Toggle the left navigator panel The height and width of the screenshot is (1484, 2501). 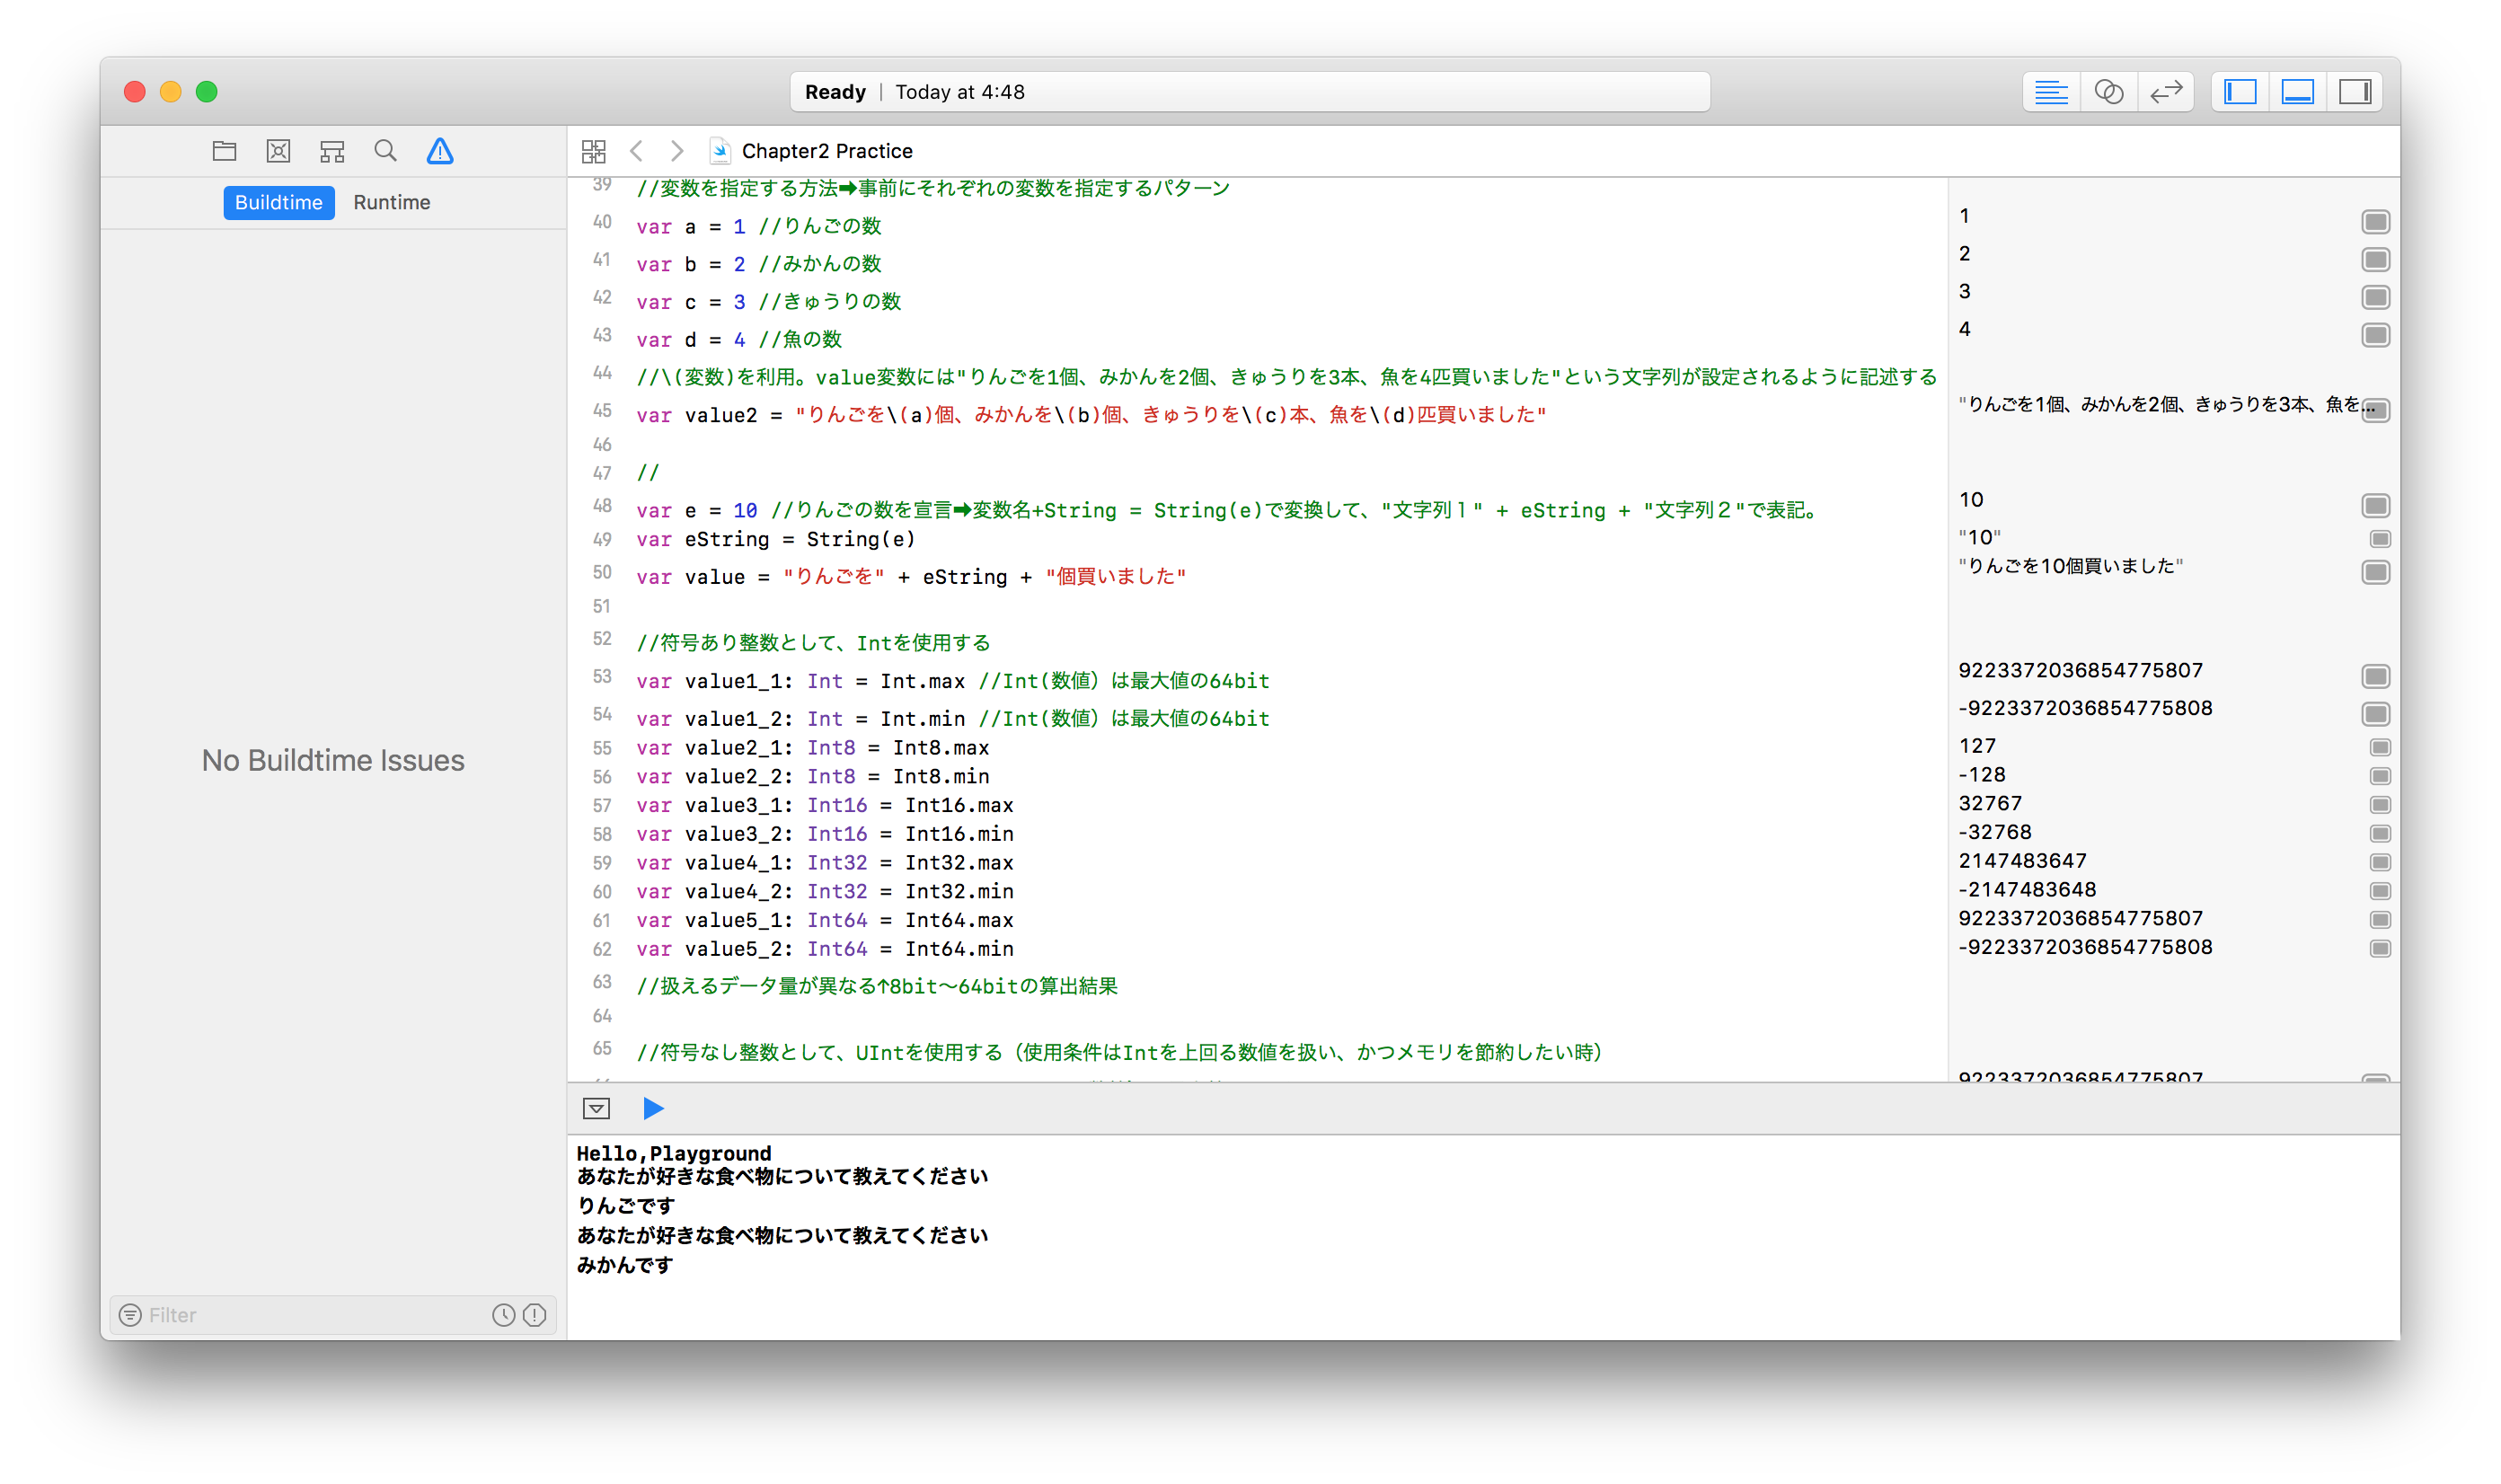pos(2240,92)
